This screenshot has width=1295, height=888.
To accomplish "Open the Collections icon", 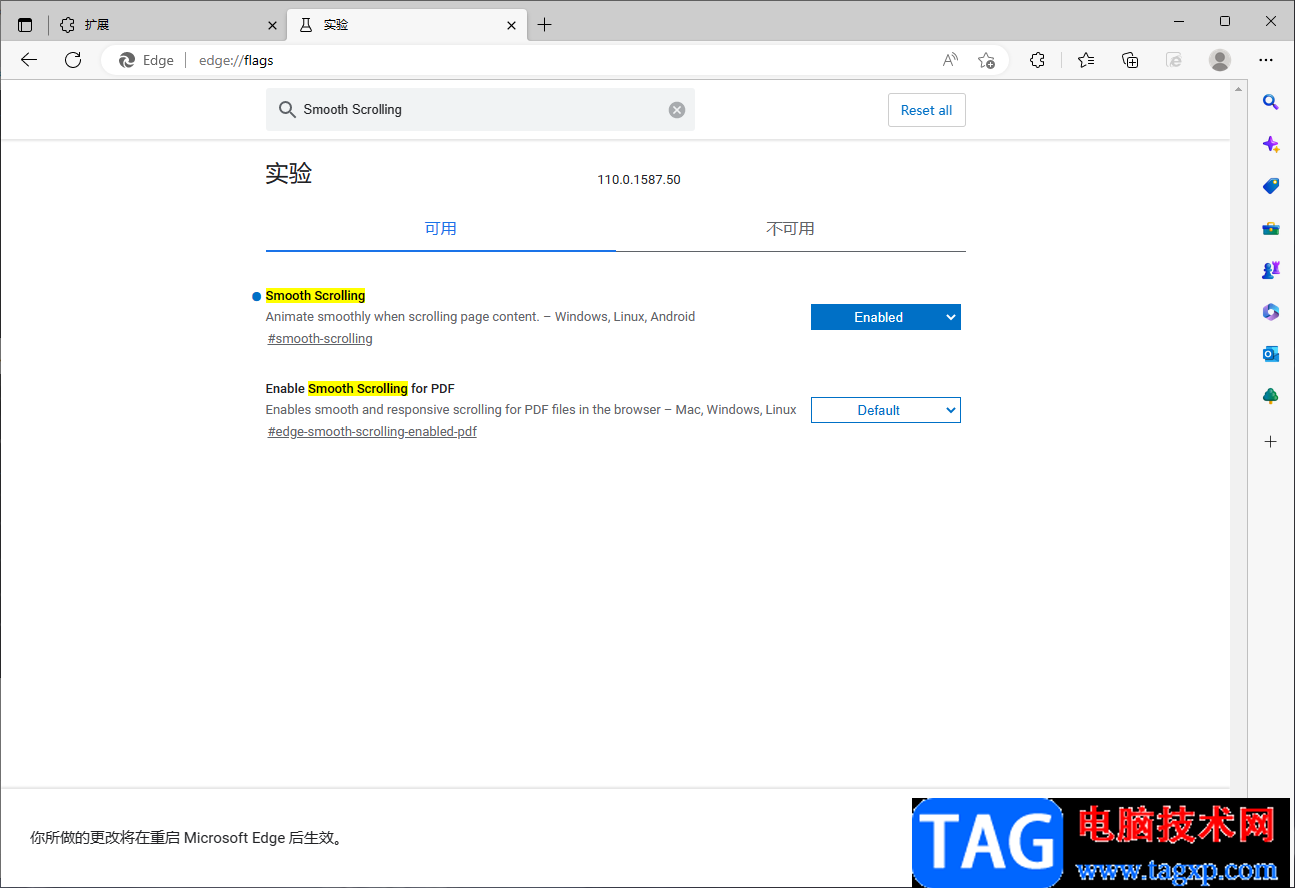I will [1130, 60].
